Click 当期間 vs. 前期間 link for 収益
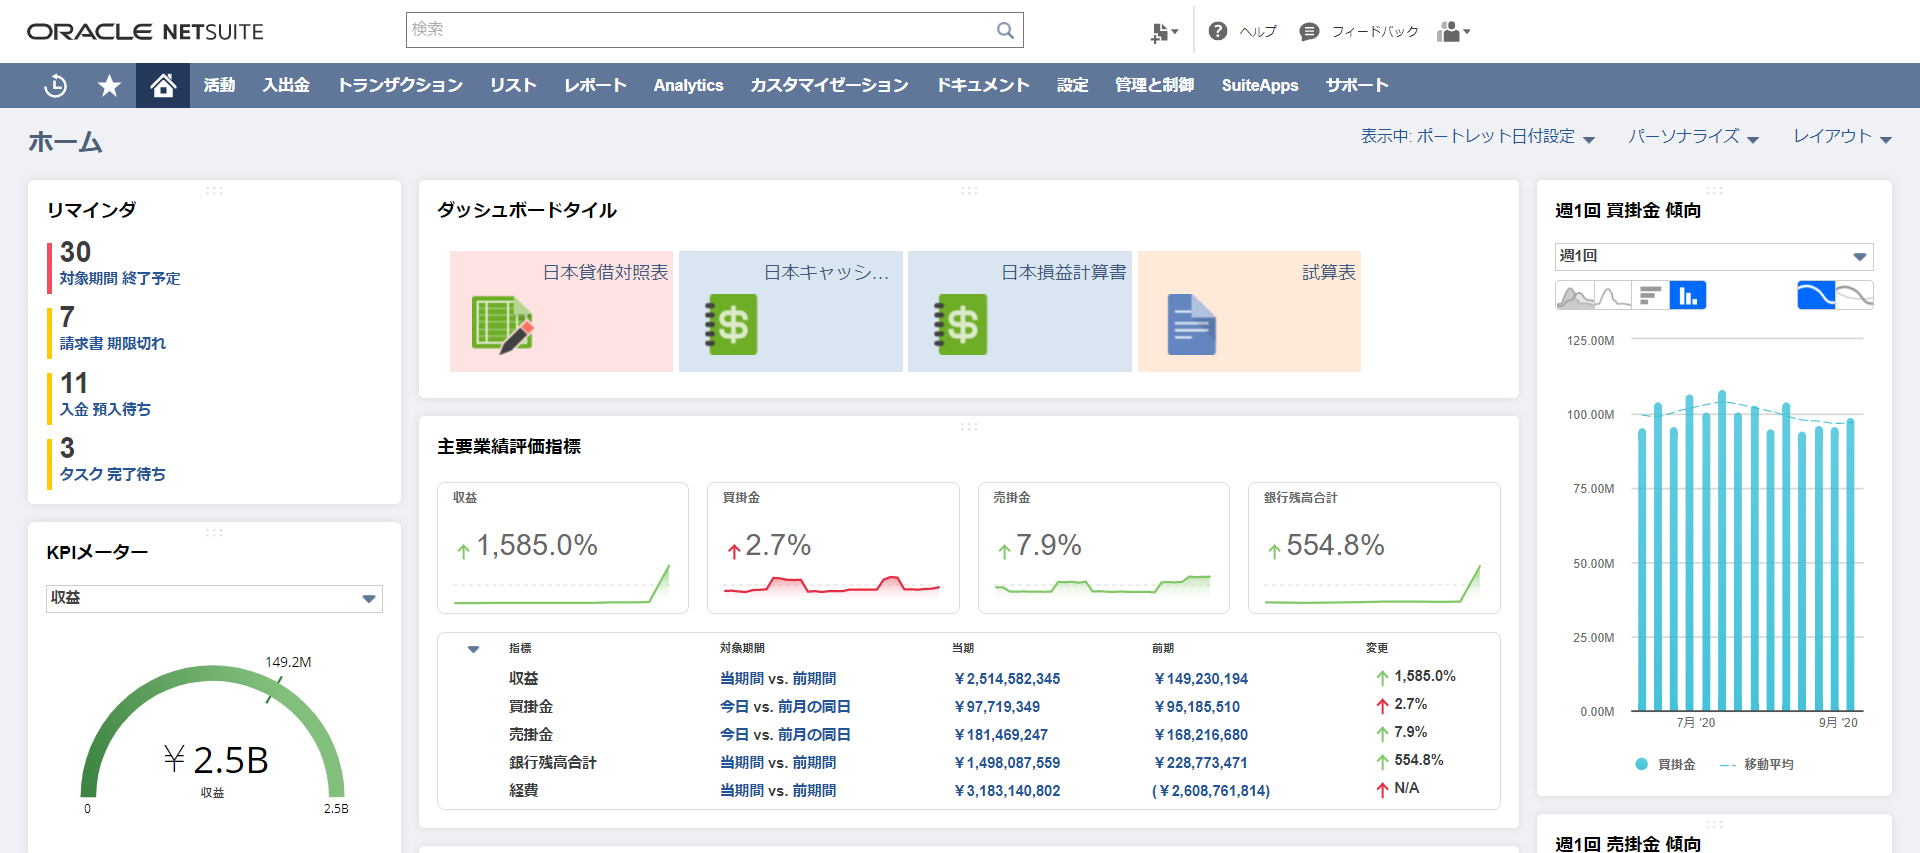 (x=777, y=679)
